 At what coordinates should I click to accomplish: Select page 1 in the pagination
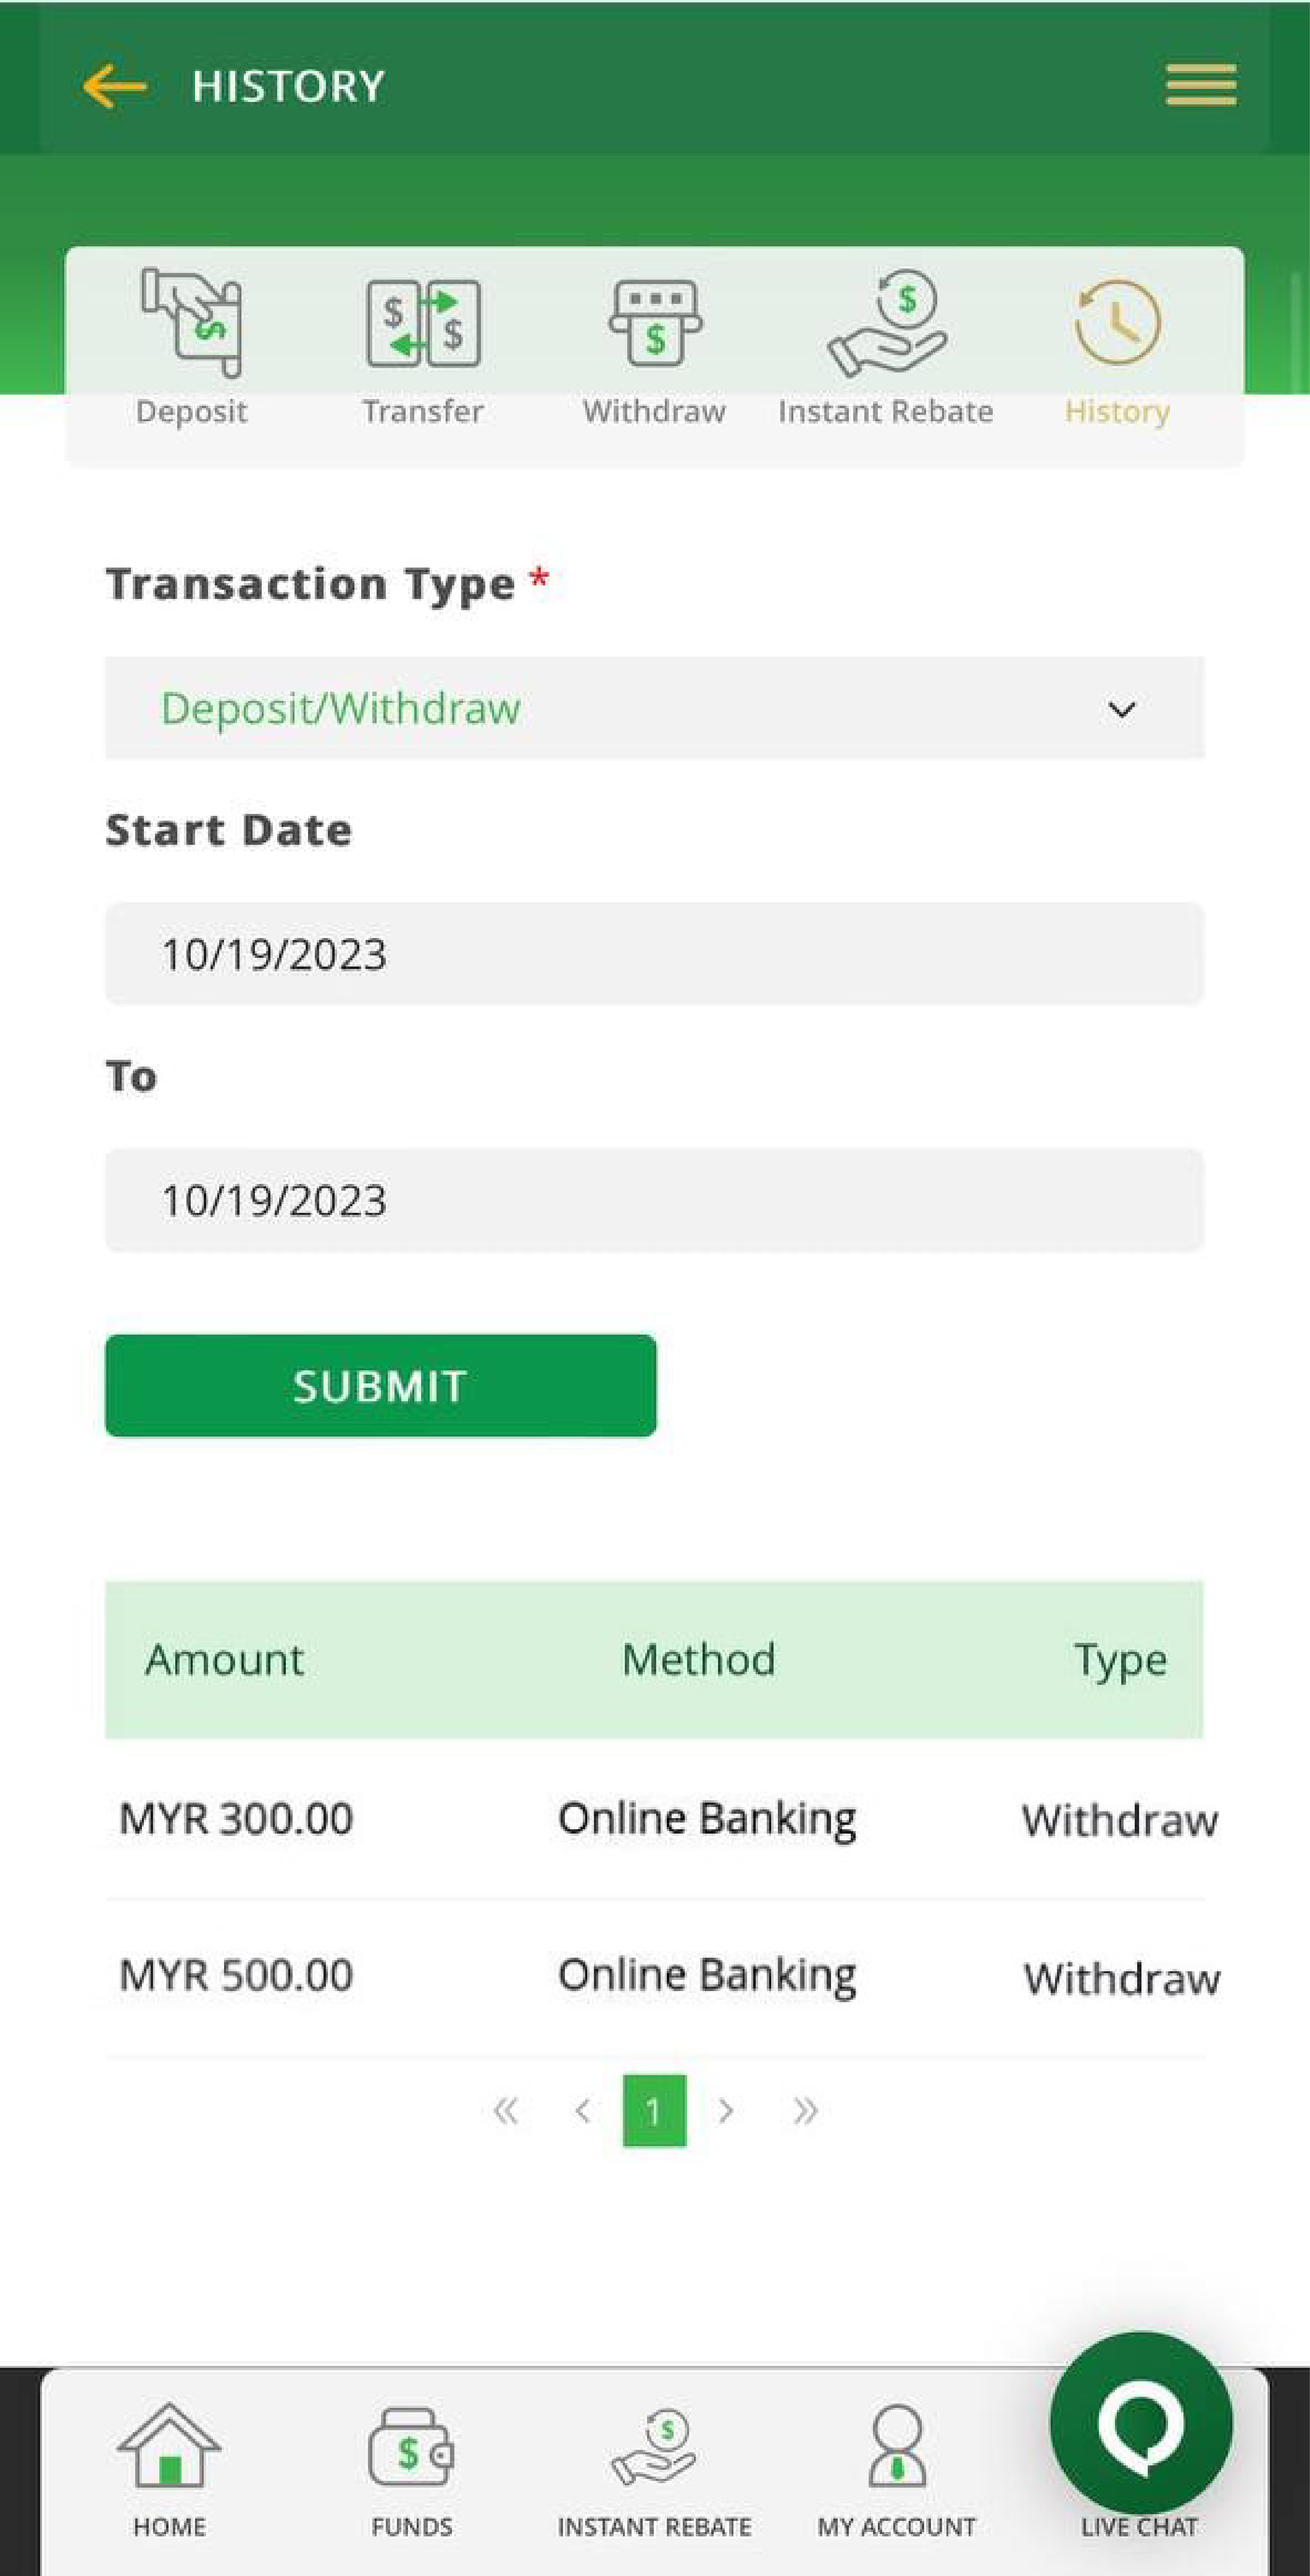654,2111
